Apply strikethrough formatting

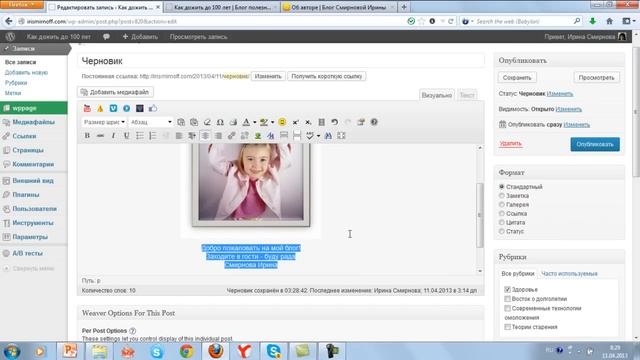[100, 136]
